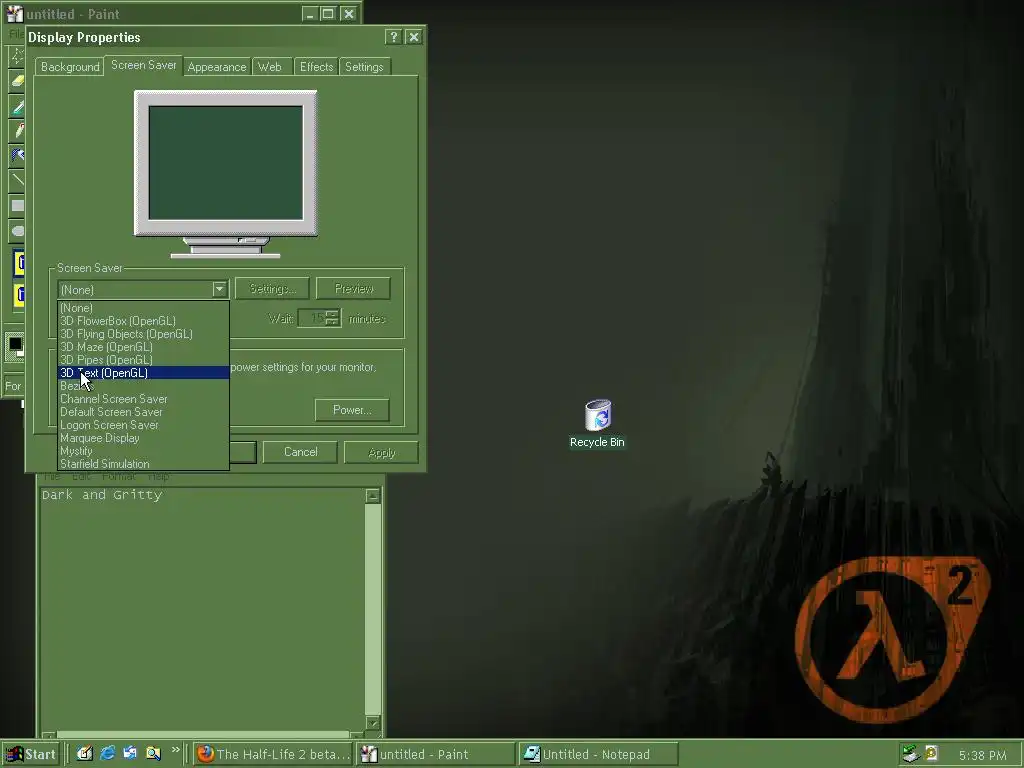The image size is (1024, 768).
Task: Open monitor Power... settings
Action: tap(352, 410)
